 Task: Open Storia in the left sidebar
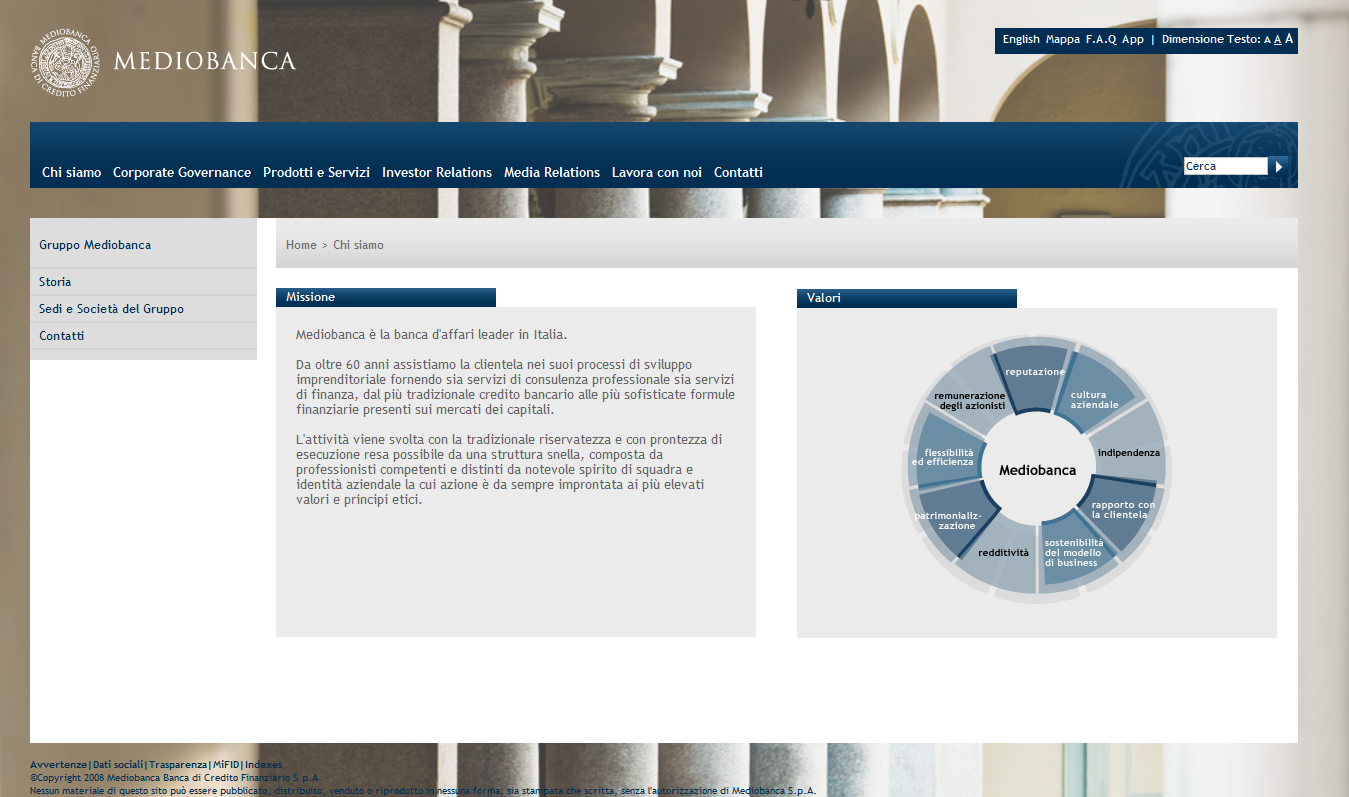coord(55,282)
